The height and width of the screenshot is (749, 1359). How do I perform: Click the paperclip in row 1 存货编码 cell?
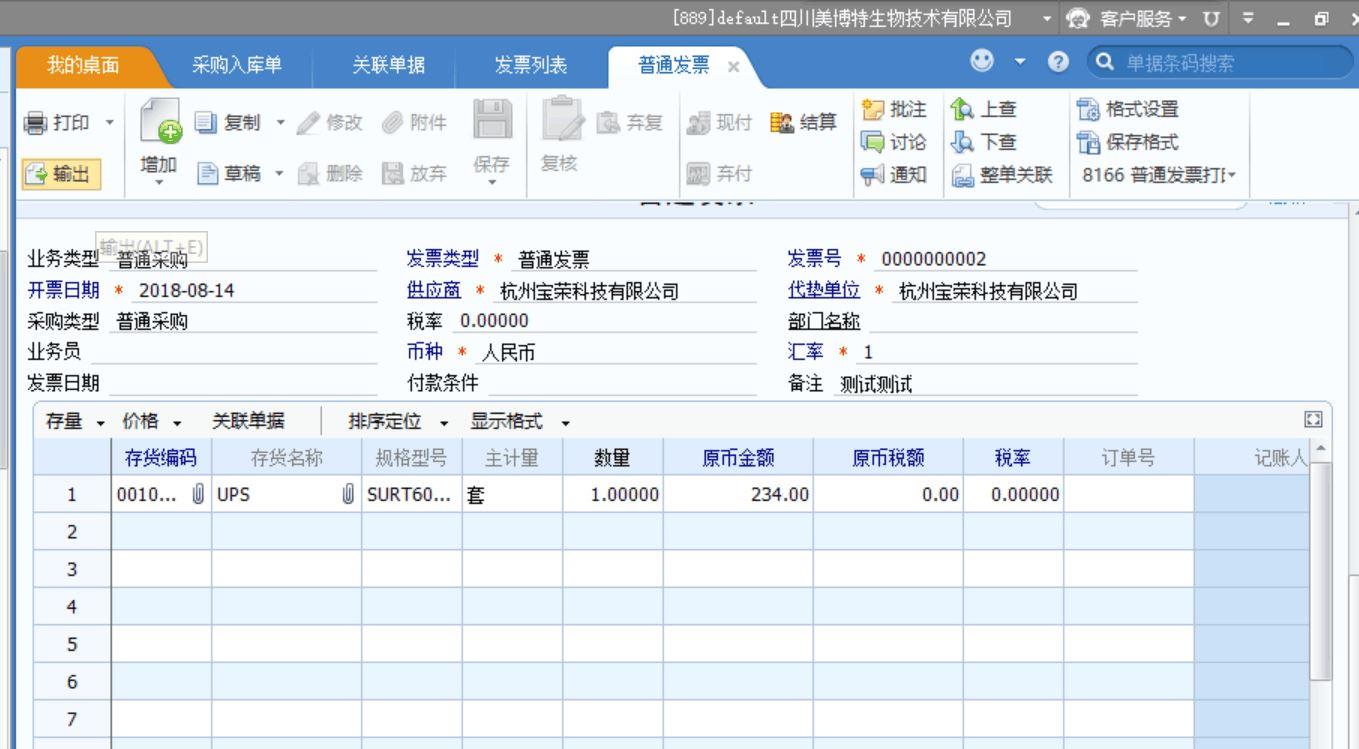[x=198, y=493]
